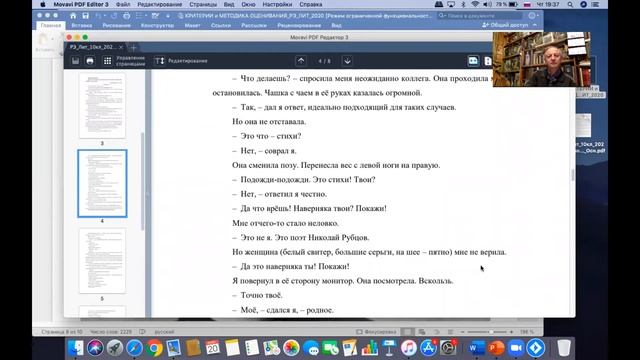Viewport: 640px width, 360px height.
Task: Click the Word home icon
Action: 73,16
